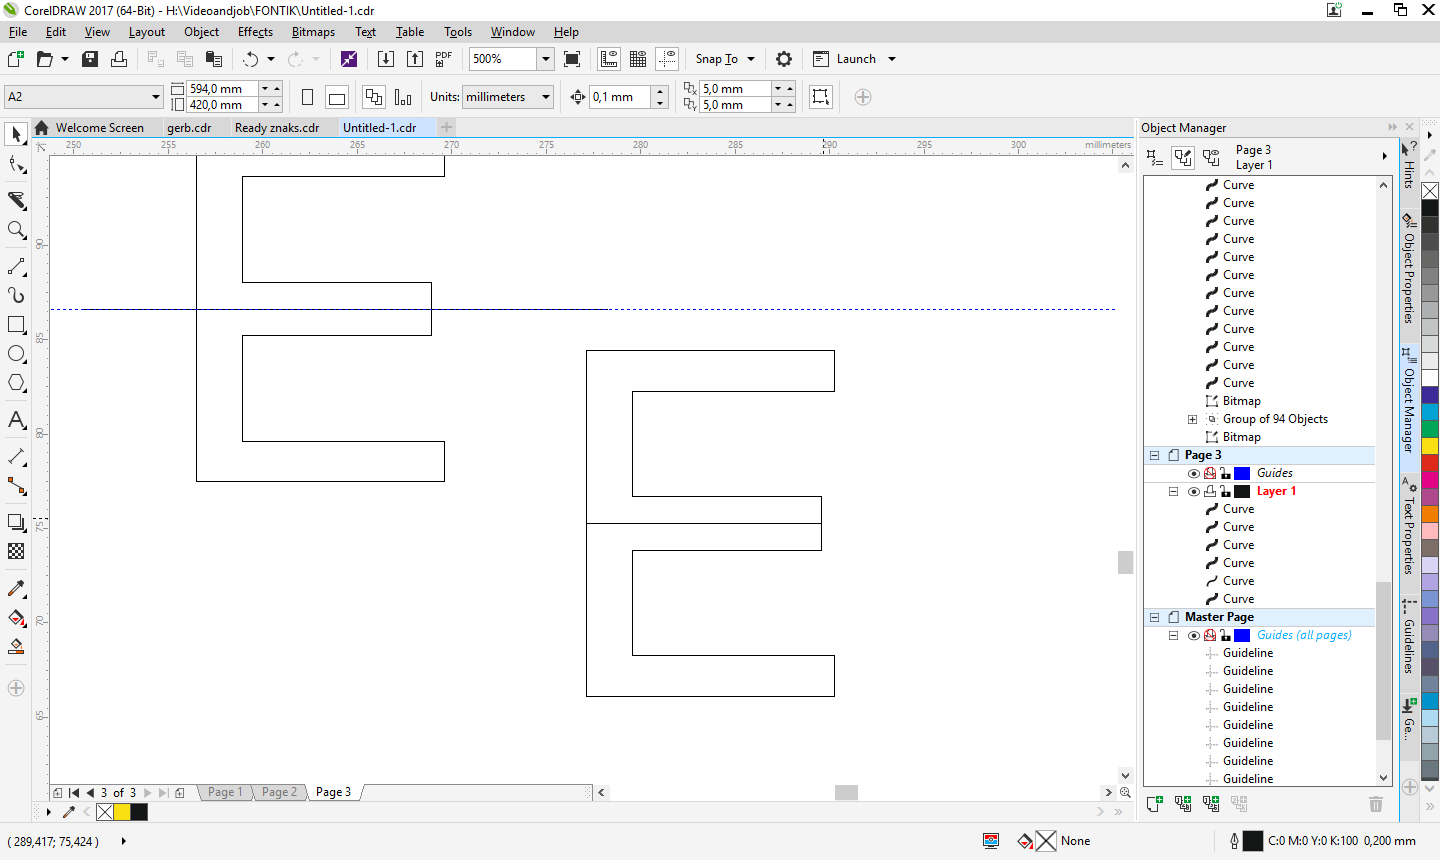The height and width of the screenshot is (860, 1440).
Task: Select the Pick tool
Action: click(x=16, y=134)
